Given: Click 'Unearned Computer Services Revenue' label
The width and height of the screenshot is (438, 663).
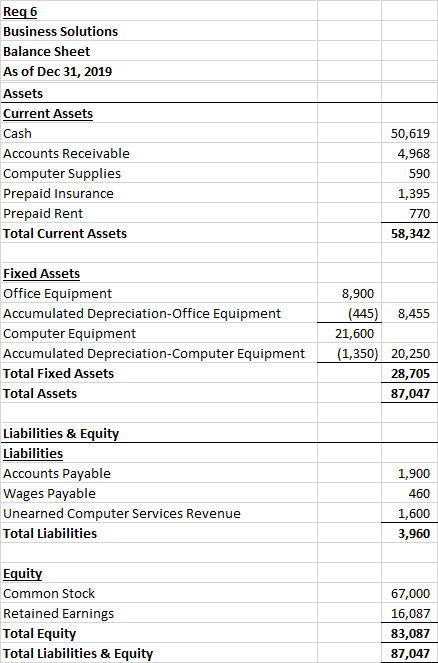Looking at the screenshot, I should (x=122, y=514).
